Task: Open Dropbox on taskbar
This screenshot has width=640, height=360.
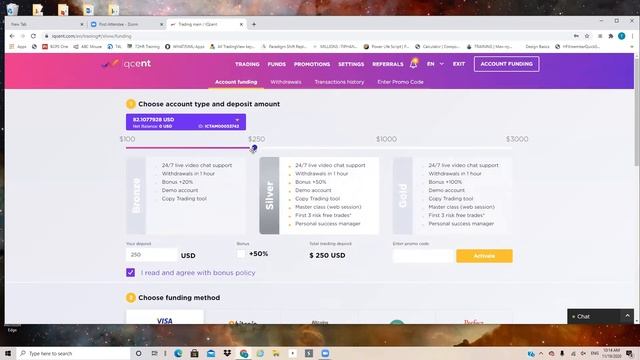Action: pos(227,353)
